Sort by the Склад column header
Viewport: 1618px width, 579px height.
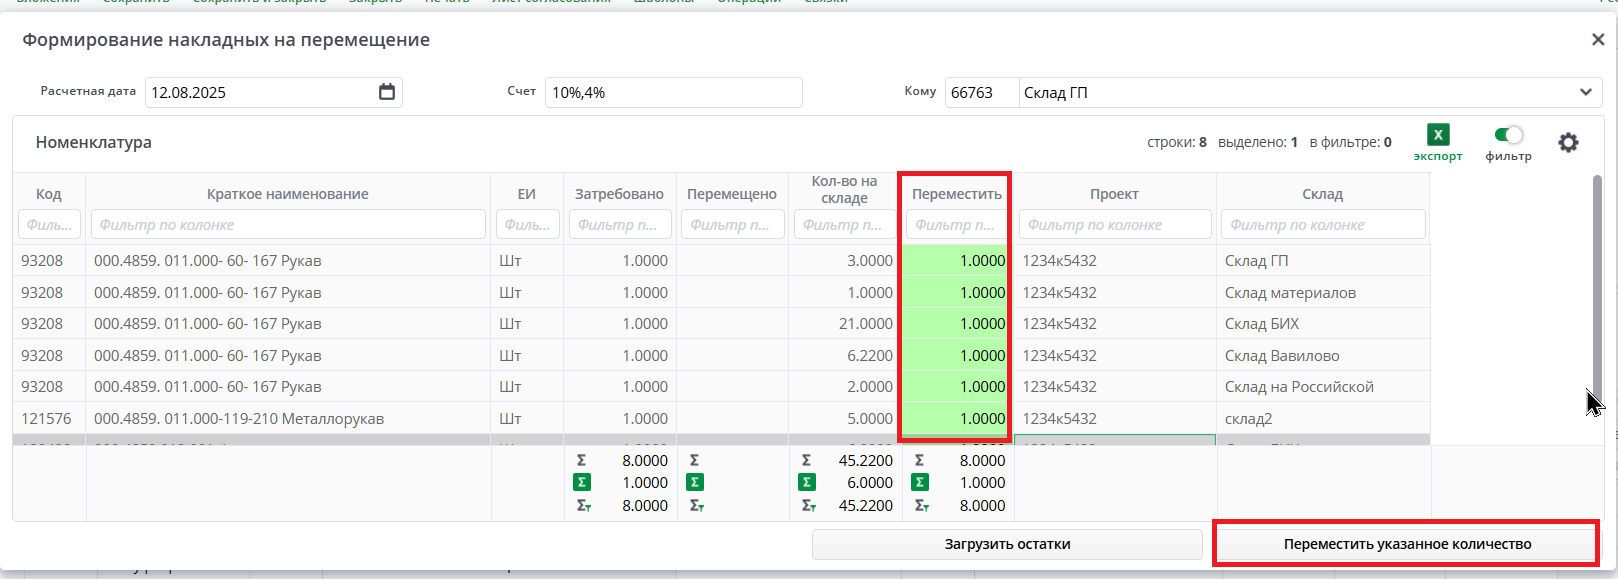pyautogui.click(x=1322, y=194)
